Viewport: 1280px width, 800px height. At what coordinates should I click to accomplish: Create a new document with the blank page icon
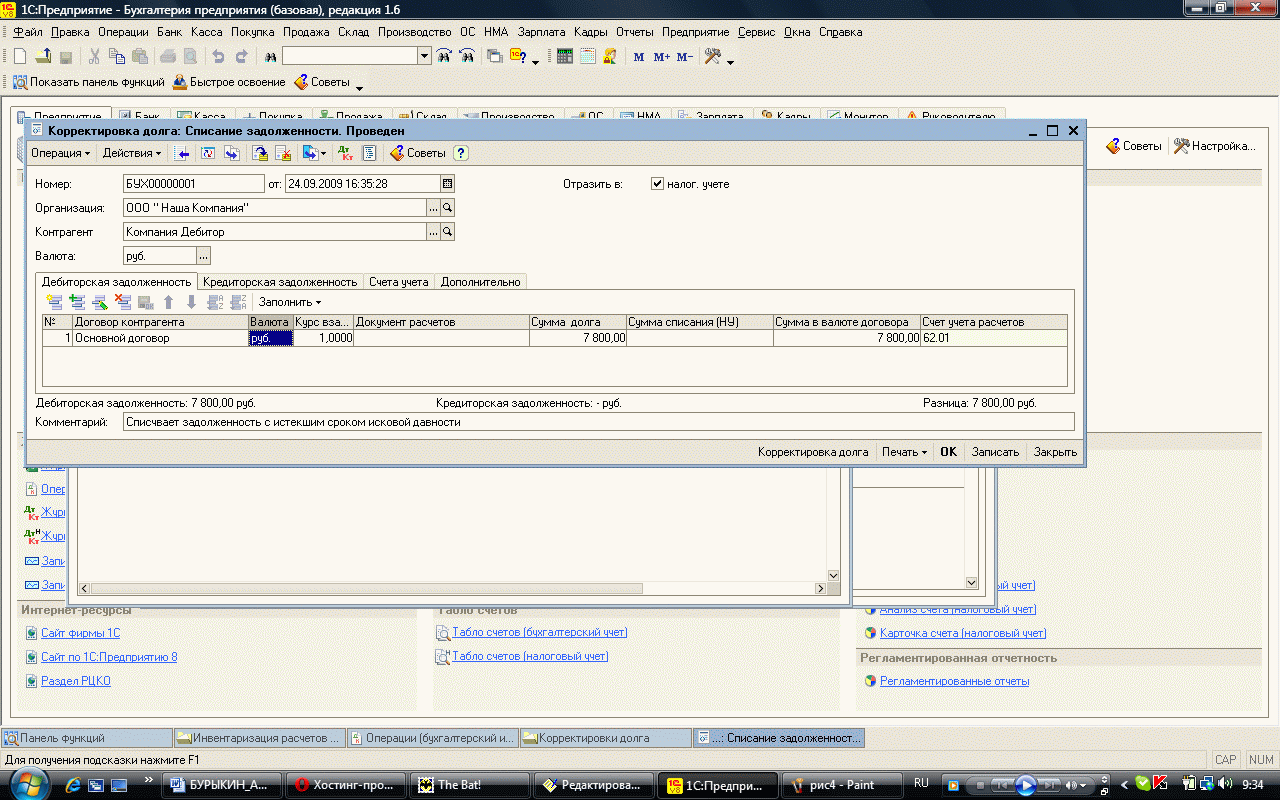[x=20, y=57]
